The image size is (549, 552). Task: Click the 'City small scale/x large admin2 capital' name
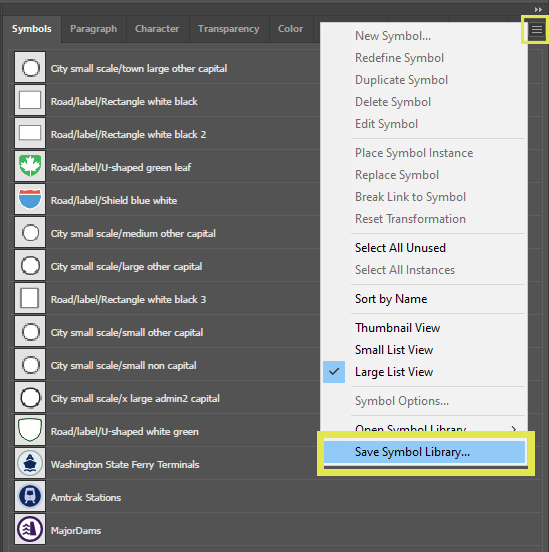click(135, 399)
